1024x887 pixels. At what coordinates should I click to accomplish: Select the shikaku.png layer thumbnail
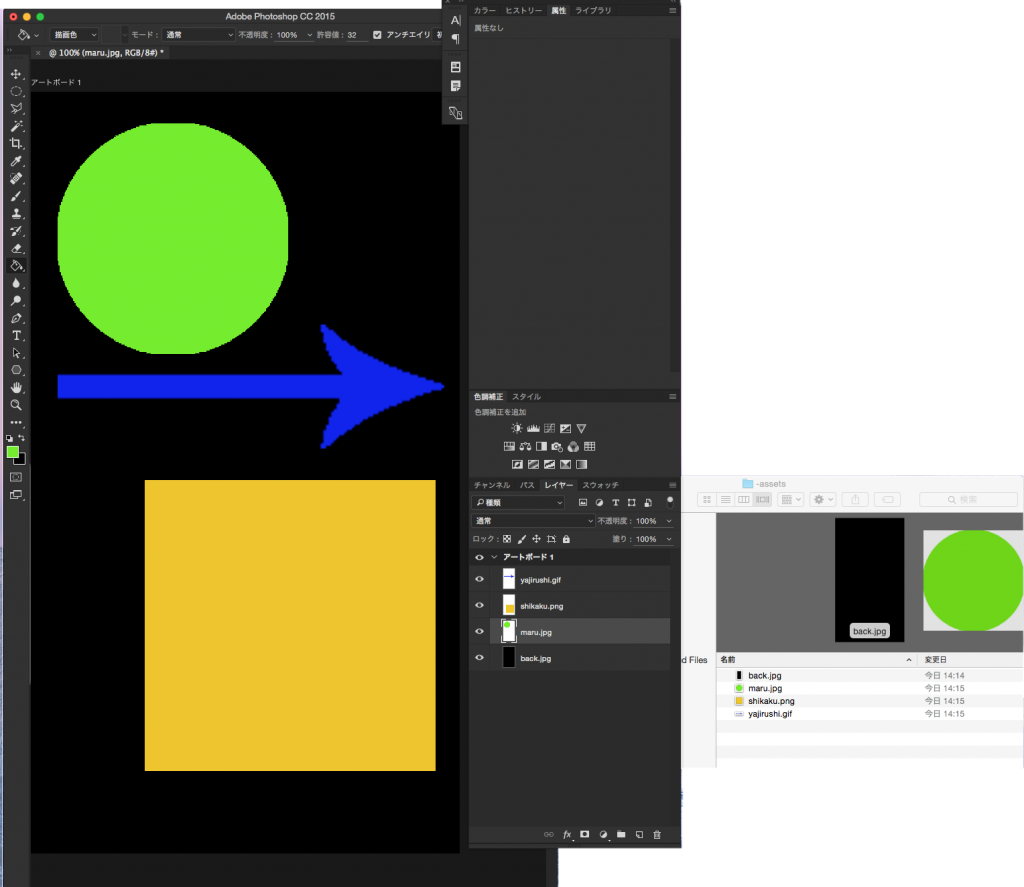[509, 605]
